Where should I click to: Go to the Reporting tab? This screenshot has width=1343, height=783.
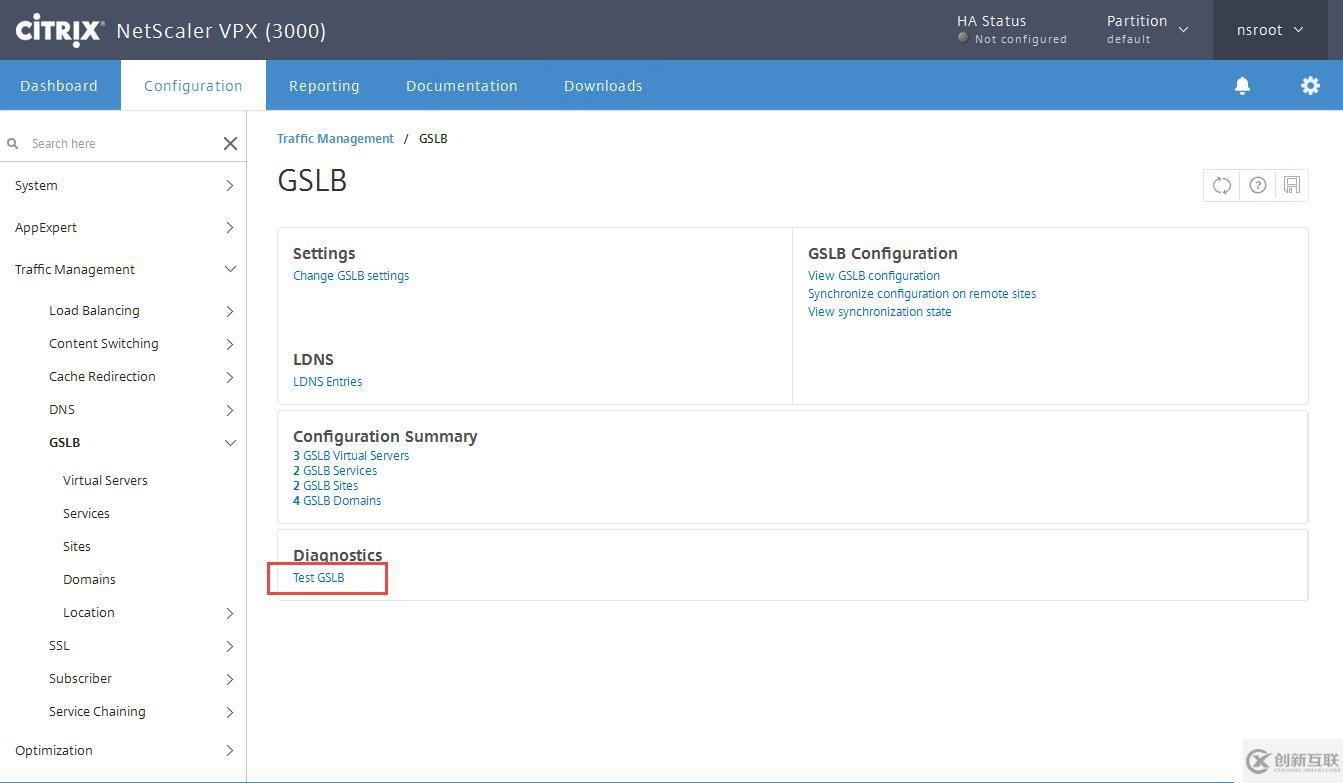324,86
